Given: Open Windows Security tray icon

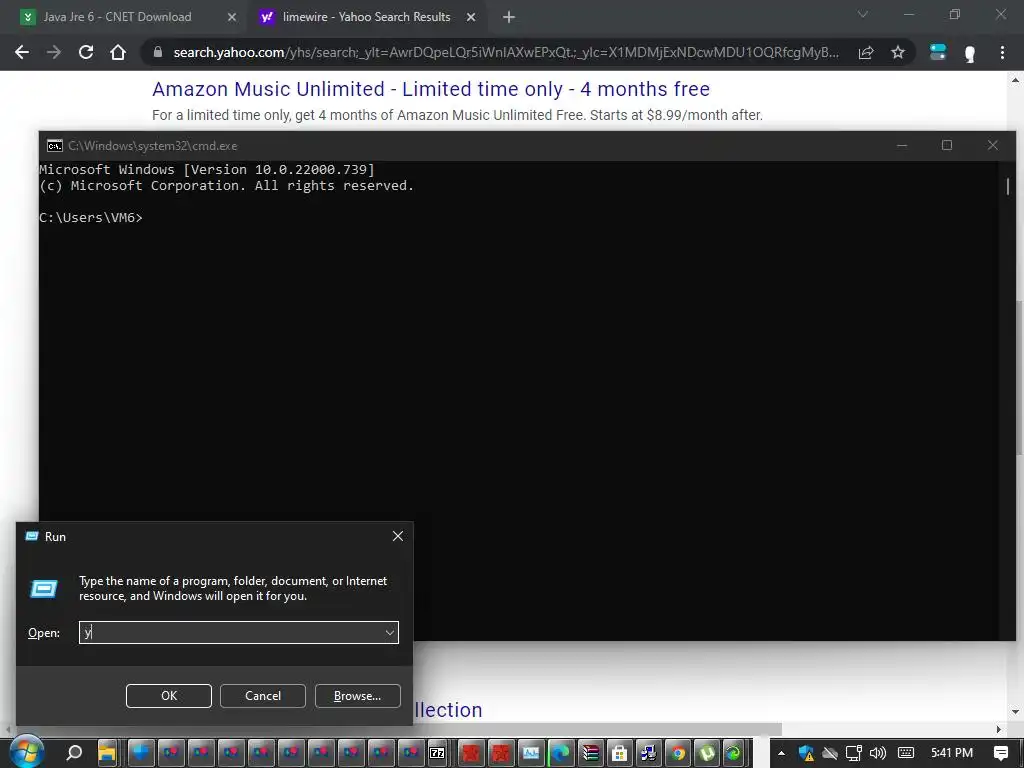Looking at the screenshot, I should click(807, 754).
